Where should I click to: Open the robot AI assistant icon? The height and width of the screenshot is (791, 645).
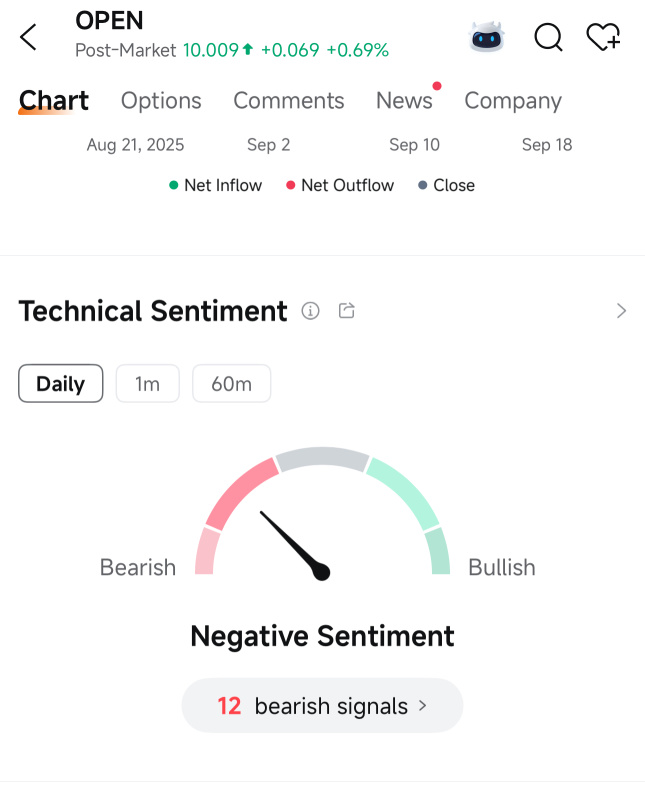(487, 38)
